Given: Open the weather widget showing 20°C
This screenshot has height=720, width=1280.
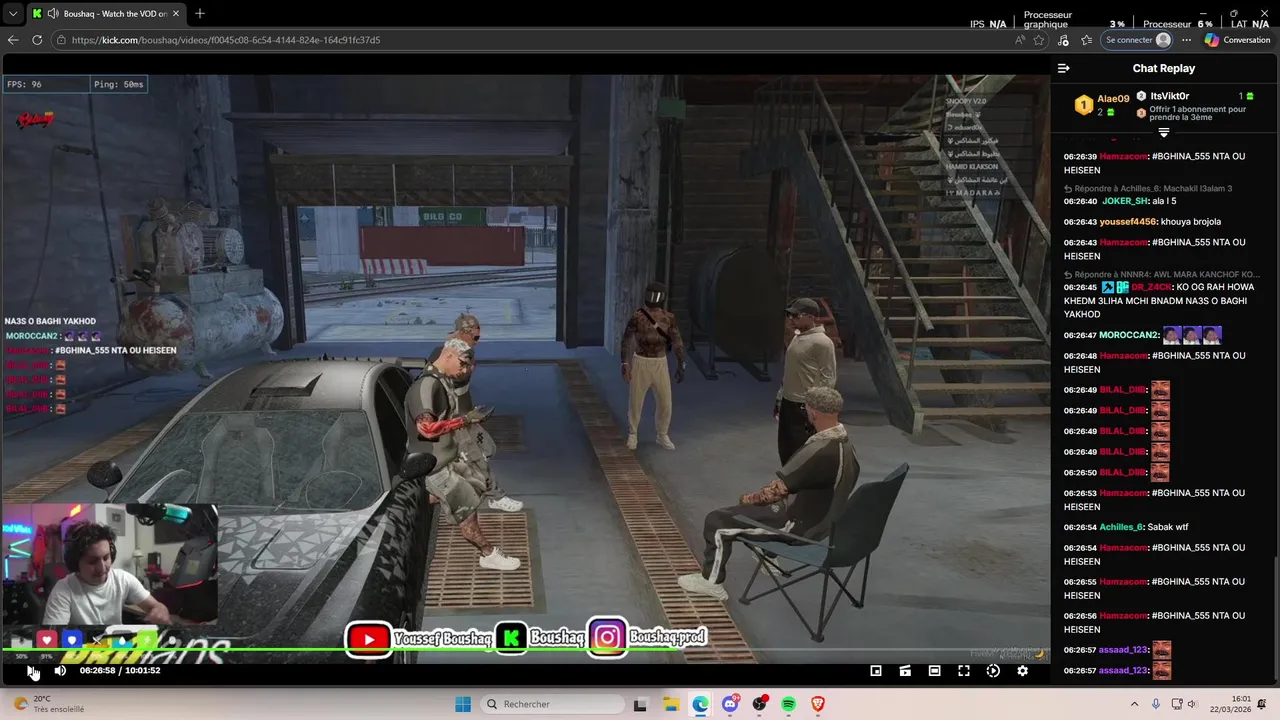Looking at the screenshot, I should tap(48, 704).
